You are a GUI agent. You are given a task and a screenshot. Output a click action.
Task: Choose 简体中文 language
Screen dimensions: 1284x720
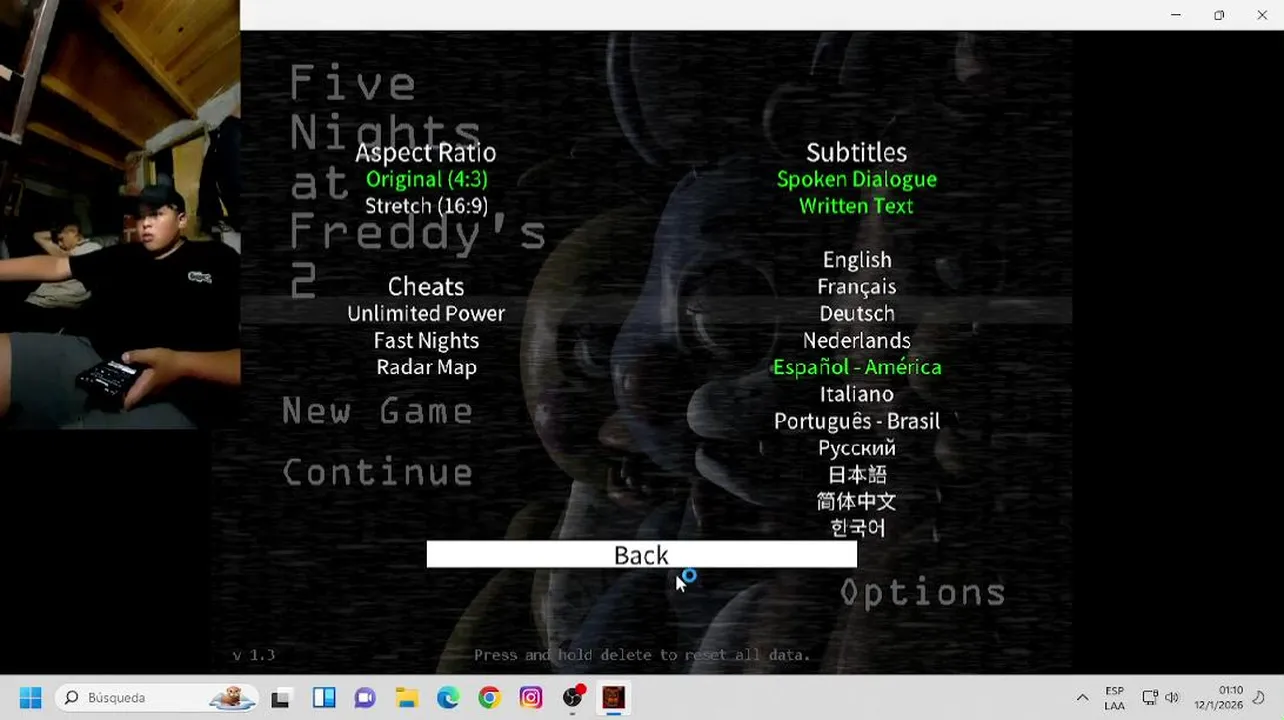point(857,501)
